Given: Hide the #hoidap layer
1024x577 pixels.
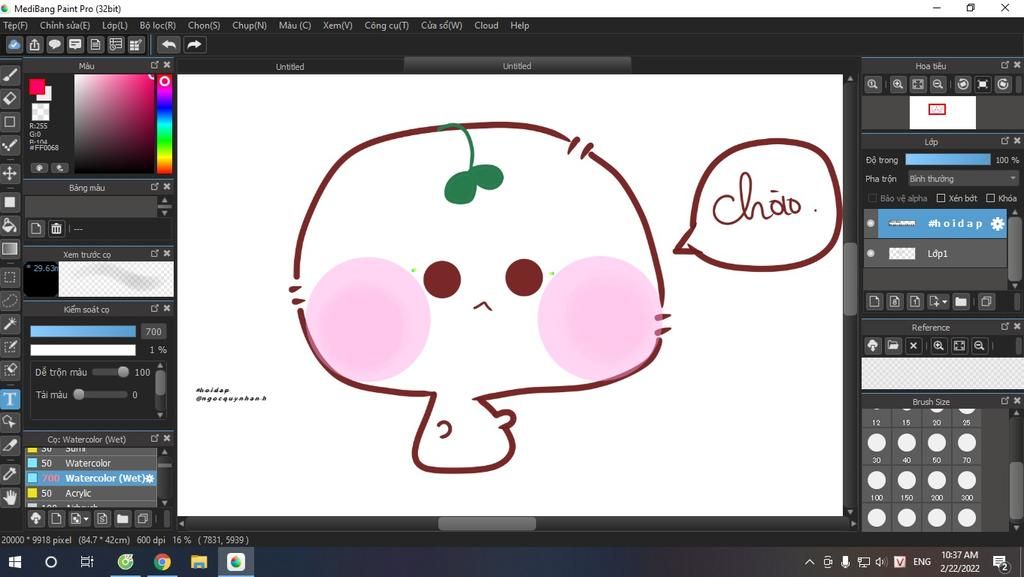Looking at the screenshot, I should (871, 223).
